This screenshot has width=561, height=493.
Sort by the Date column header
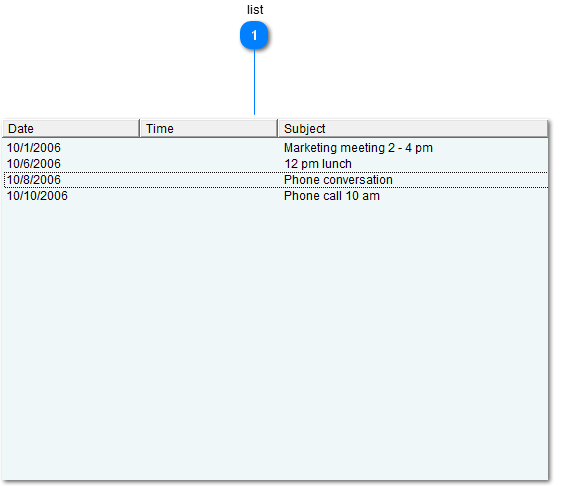coord(70,128)
